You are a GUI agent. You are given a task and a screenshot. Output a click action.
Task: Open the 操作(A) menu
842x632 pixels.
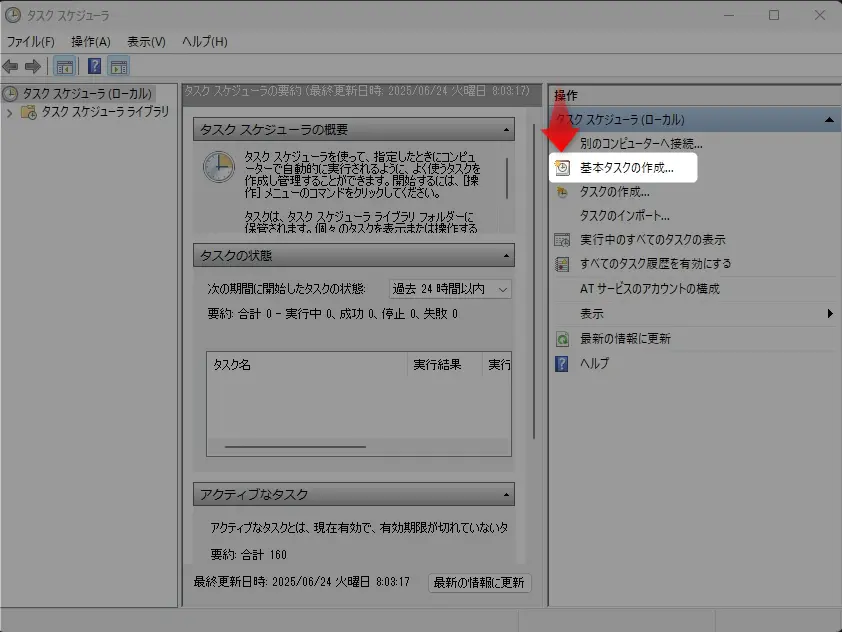pyautogui.click(x=91, y=41)
